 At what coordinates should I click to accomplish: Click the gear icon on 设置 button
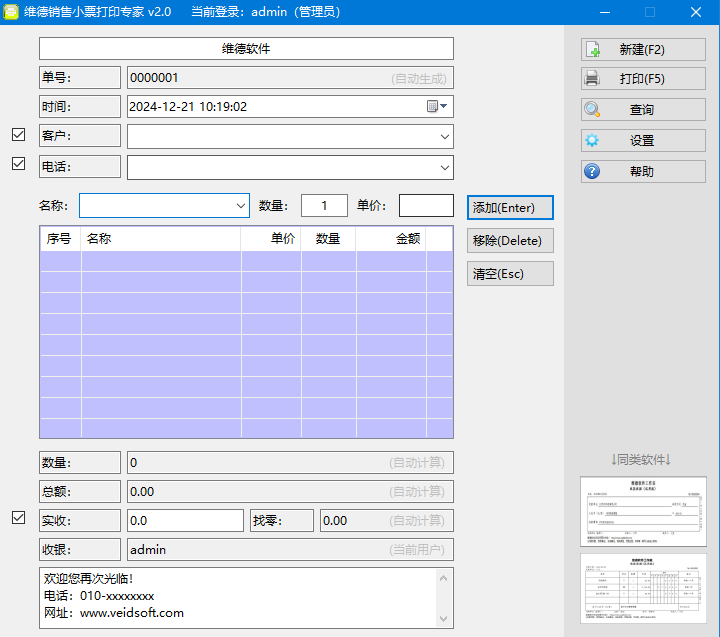tap(593, 141)
